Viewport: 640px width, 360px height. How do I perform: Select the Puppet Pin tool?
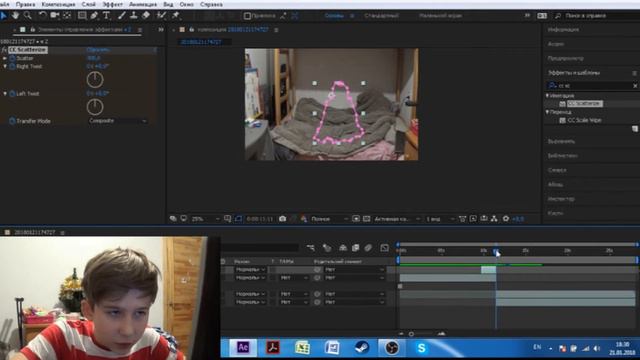pyautogui.click(x=176, y=16)
